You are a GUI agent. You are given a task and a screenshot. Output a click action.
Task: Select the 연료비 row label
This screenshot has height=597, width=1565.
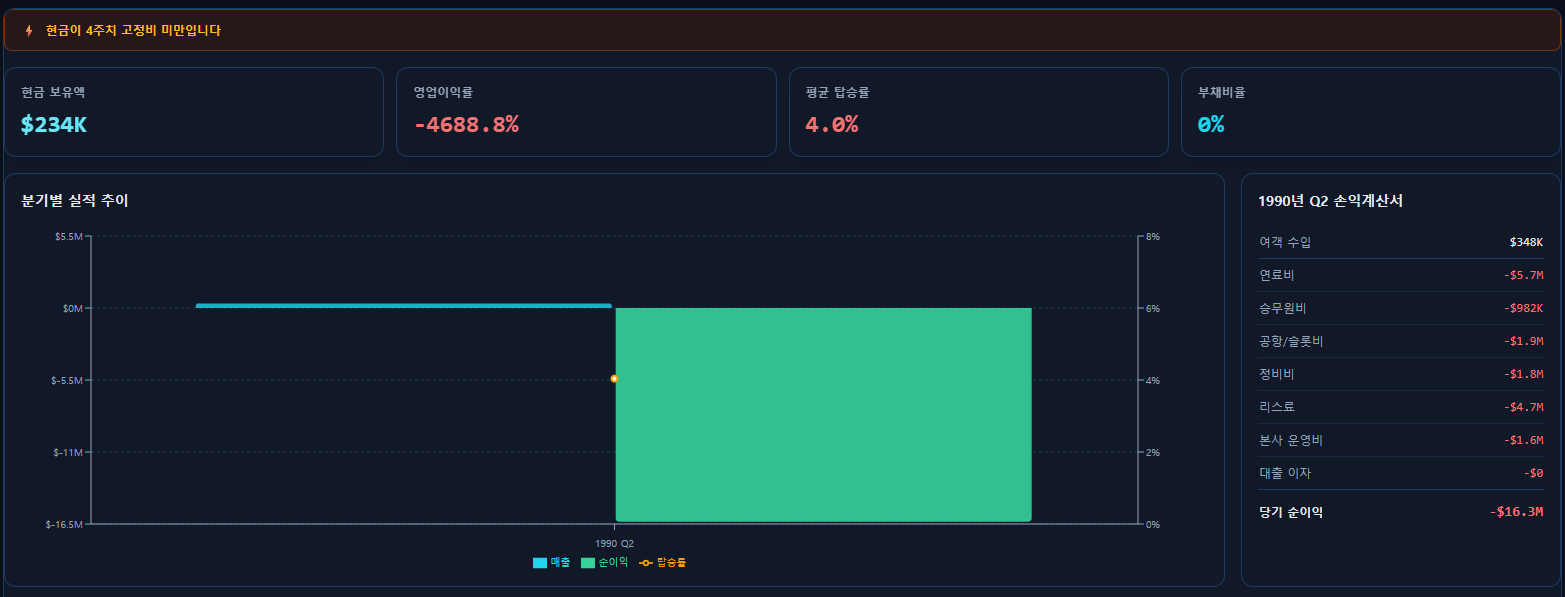(1277, 275)
